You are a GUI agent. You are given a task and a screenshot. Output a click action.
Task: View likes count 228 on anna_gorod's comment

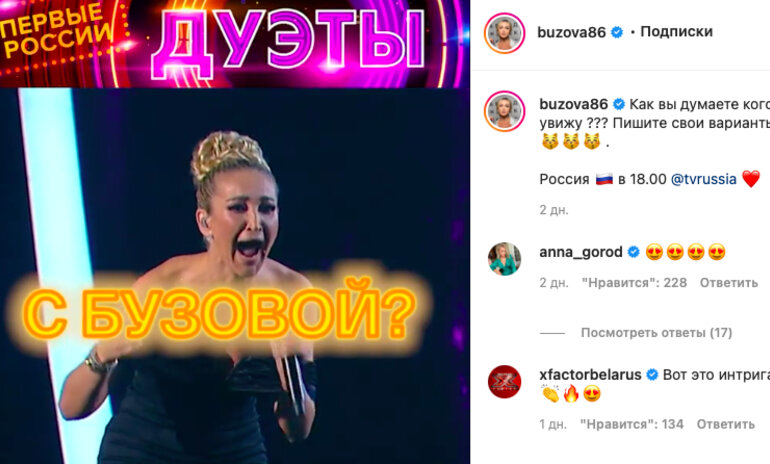[634, 282]
